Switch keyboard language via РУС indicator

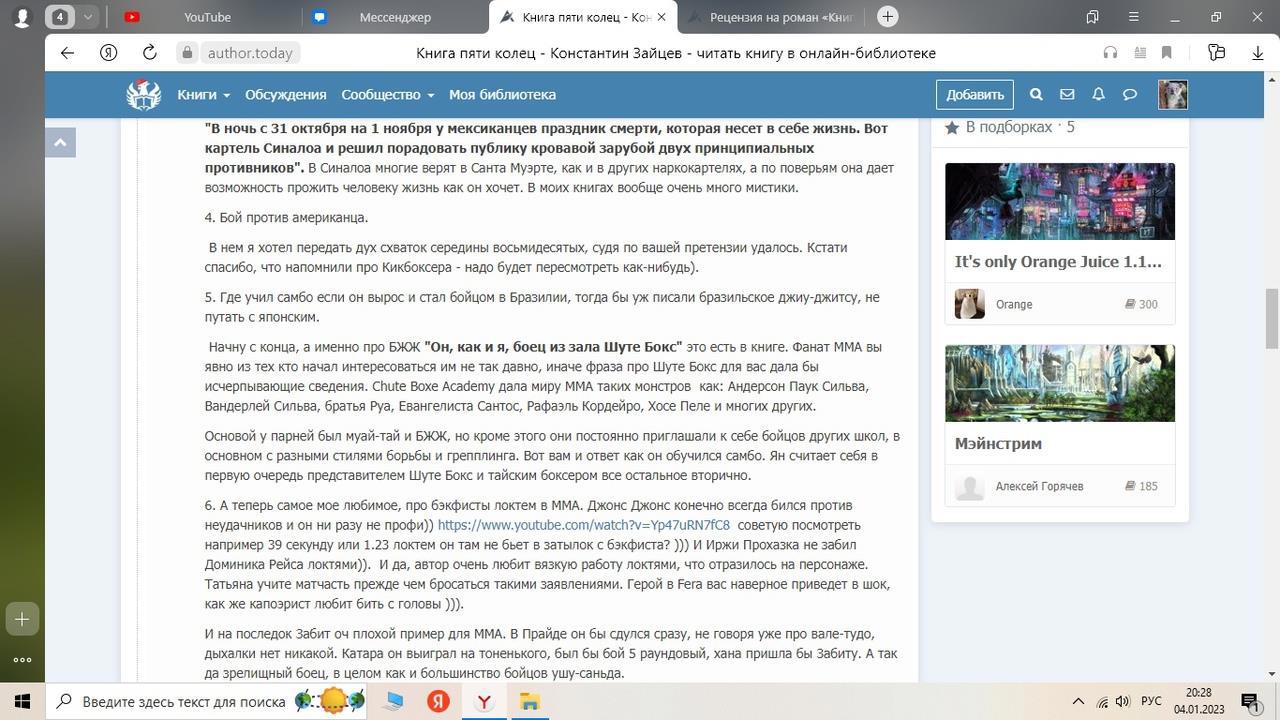click(x=1152, y=702)
